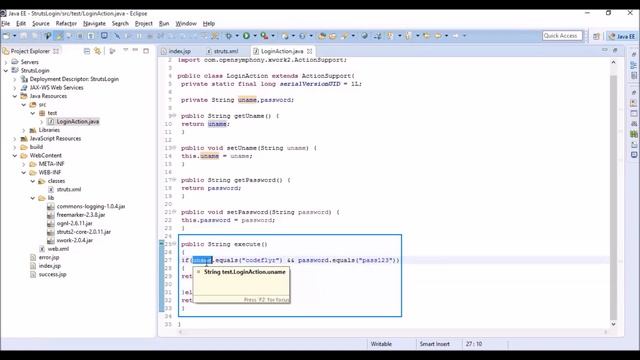Viewport: 640px width, 360px height.
Task: Switch to the index.jsp editor tab
Action: pyautogui.click(x=176, y=51)
